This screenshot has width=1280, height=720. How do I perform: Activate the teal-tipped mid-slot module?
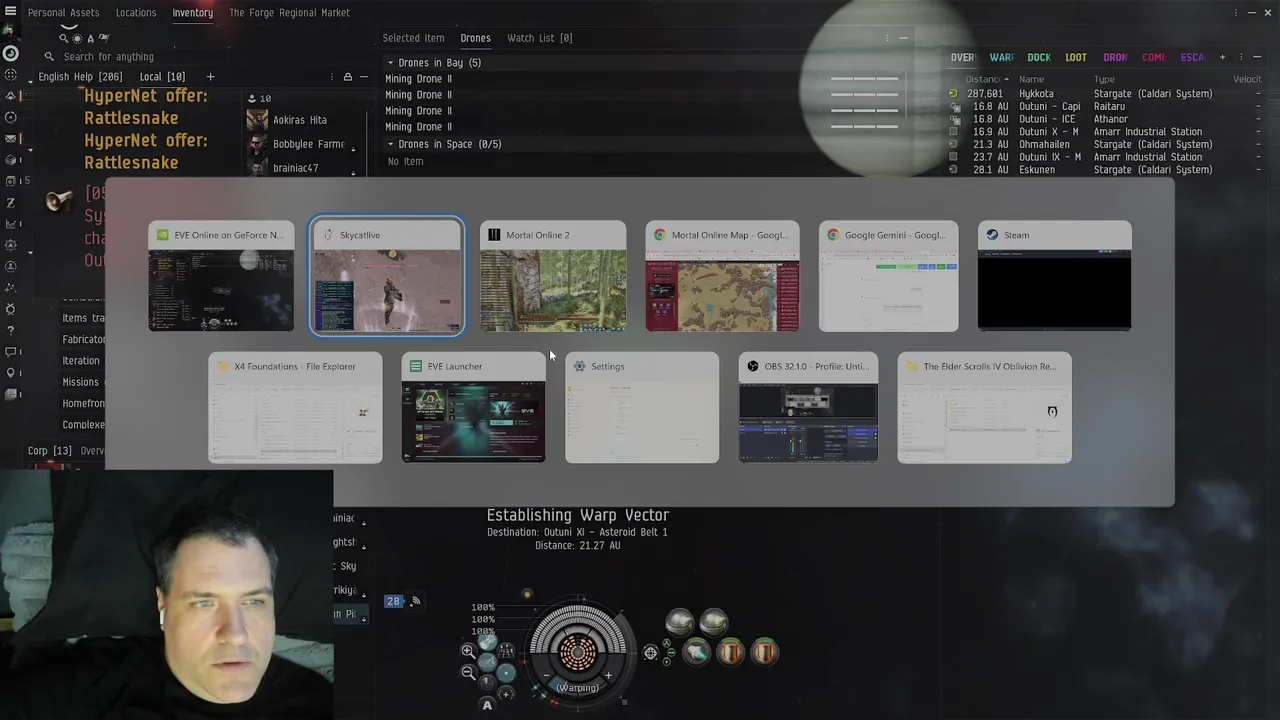tap(697, 653)
